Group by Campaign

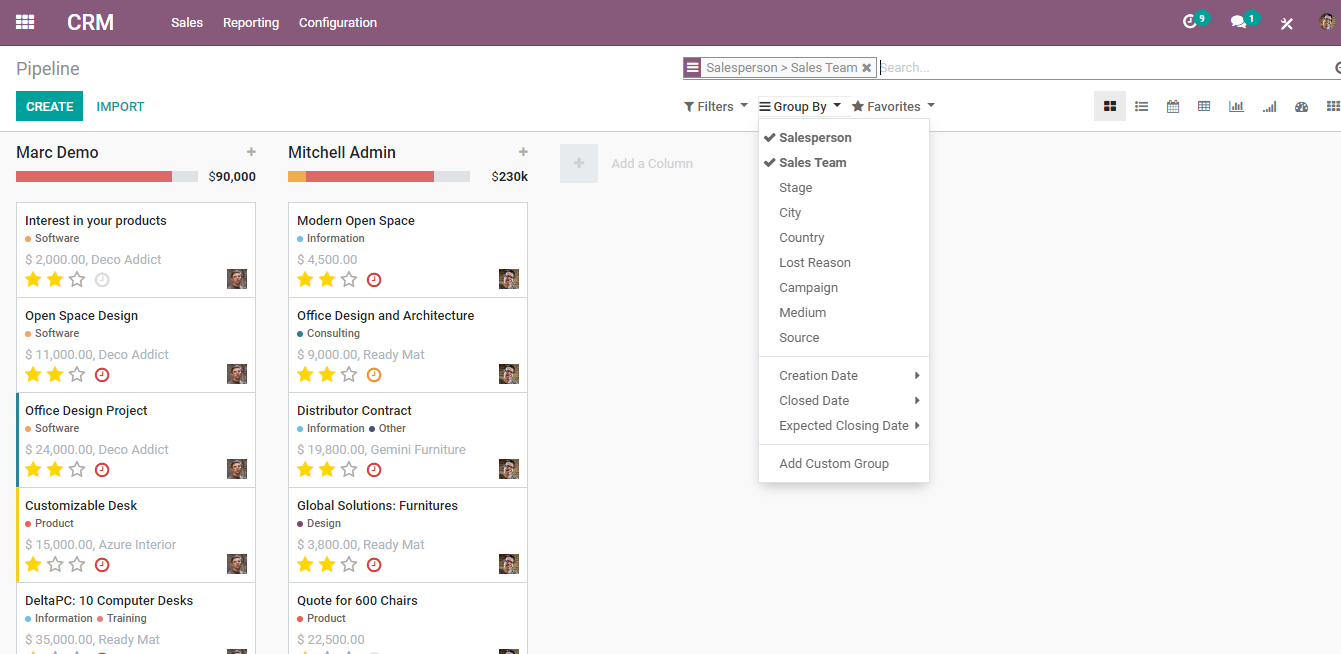tap(844, 288)
